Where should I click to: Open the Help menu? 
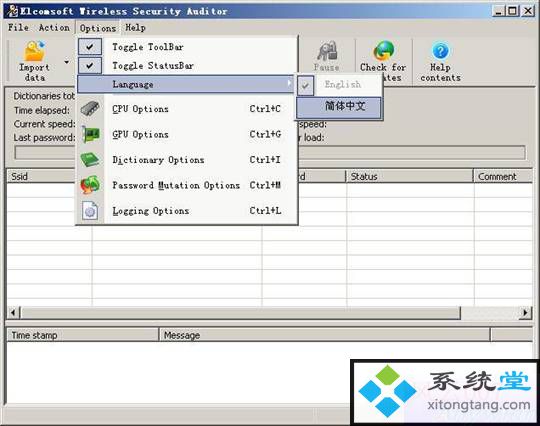(135, 28)
